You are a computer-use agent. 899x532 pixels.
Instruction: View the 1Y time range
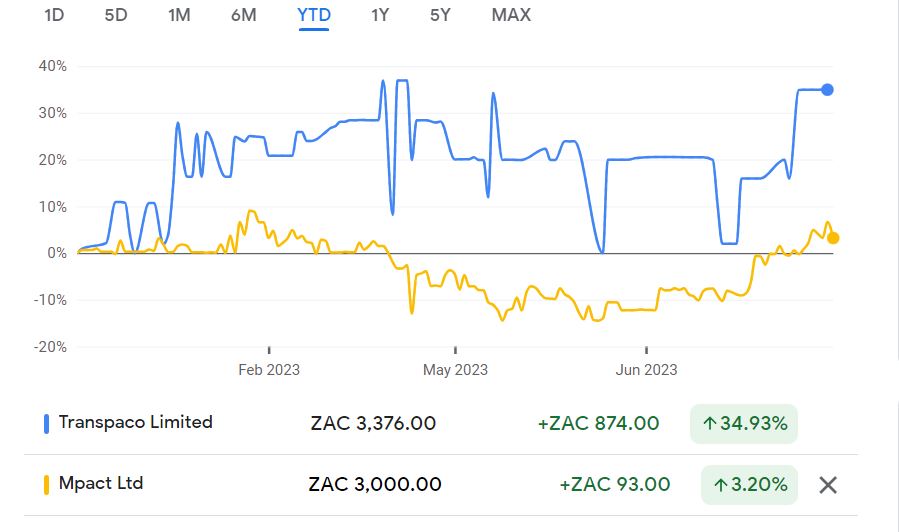(380, 15)
